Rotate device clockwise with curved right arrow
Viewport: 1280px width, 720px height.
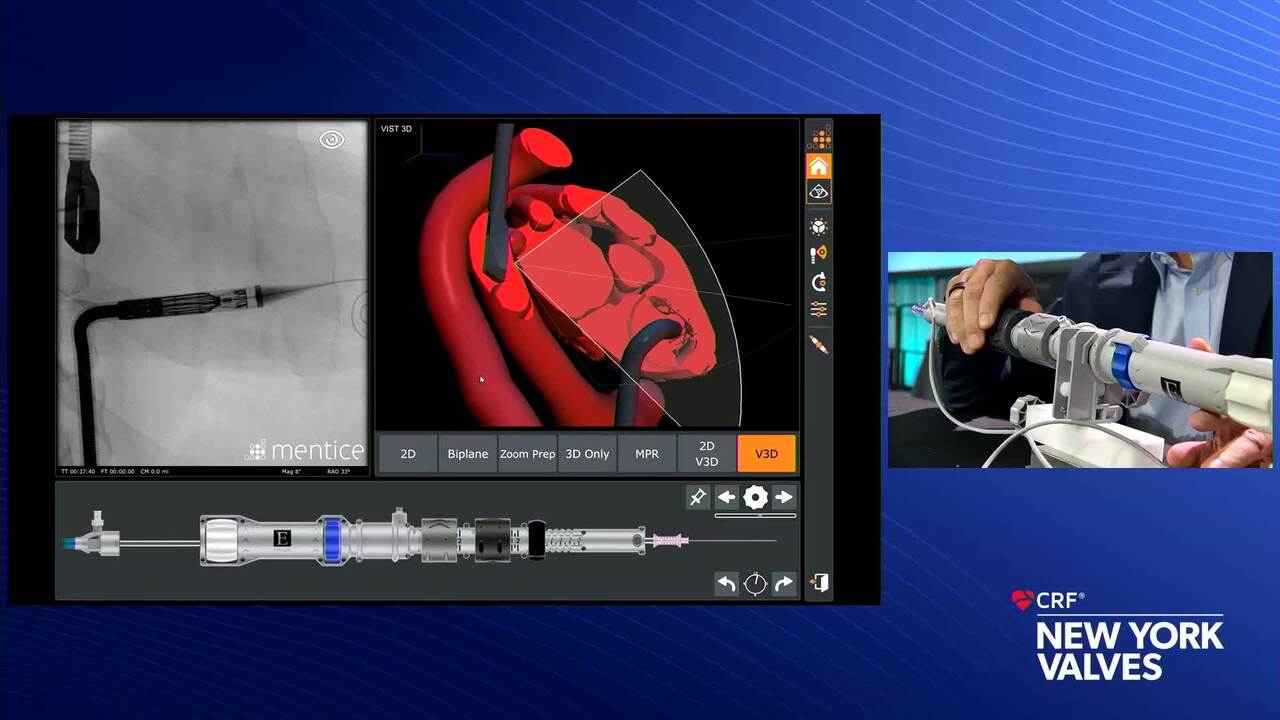(784, 584)
